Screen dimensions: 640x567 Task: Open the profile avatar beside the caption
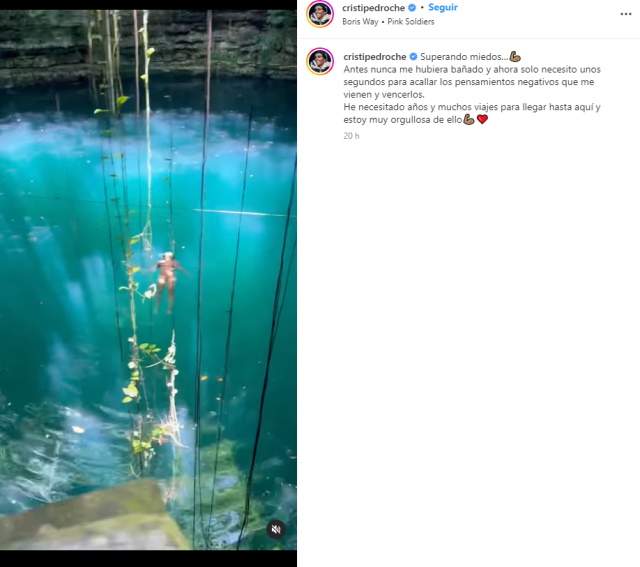click(320, 61)
